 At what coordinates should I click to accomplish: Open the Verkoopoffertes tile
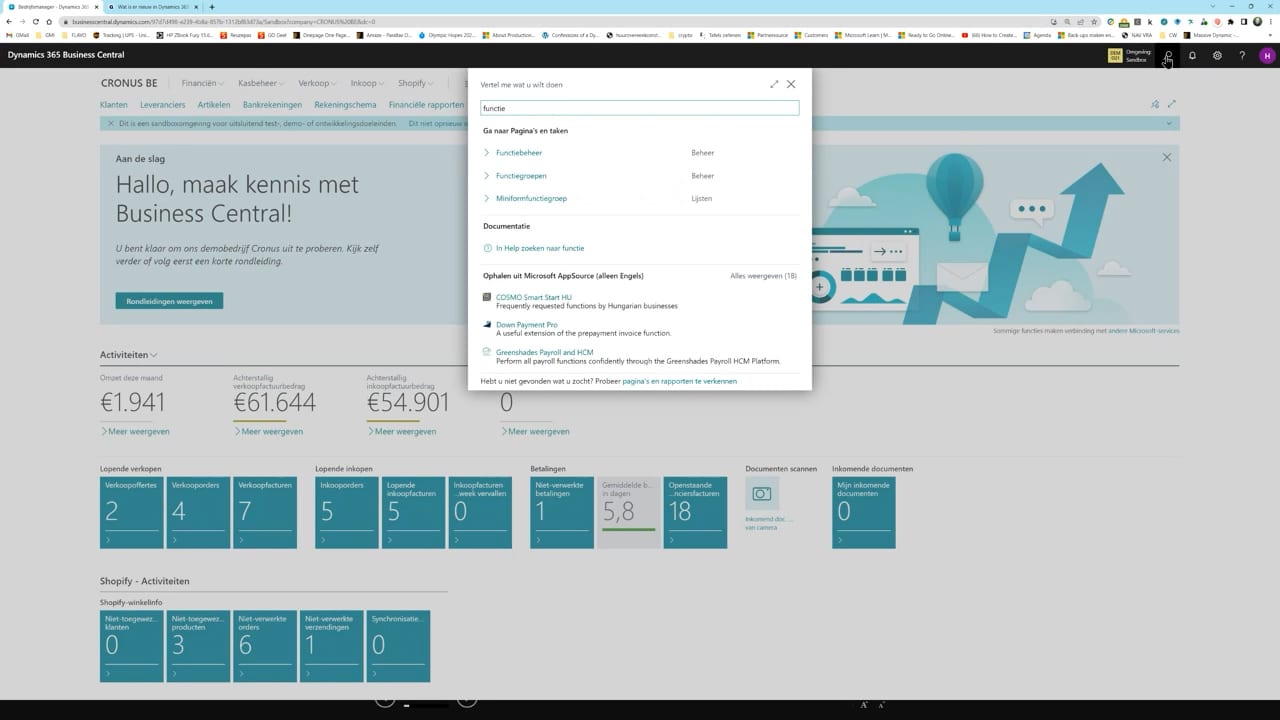131,513
